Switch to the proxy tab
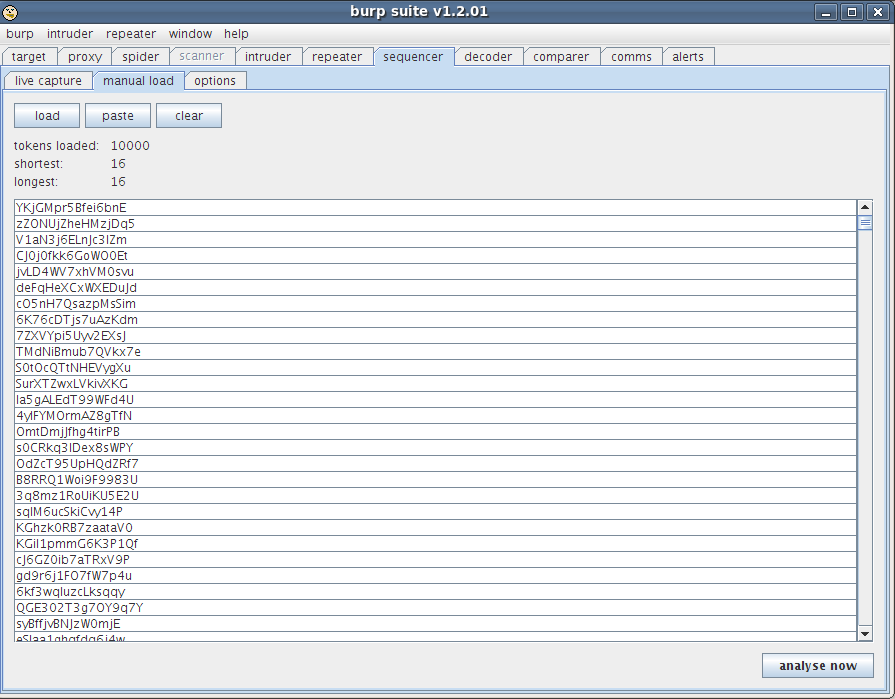This screenshot has height=699, width=895. pos(85,57)
